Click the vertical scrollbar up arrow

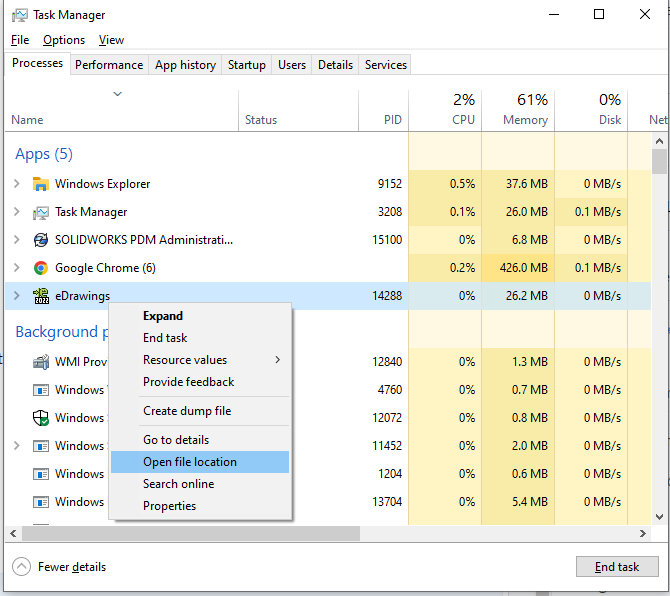pyautogui.click(x=659, y=141)
